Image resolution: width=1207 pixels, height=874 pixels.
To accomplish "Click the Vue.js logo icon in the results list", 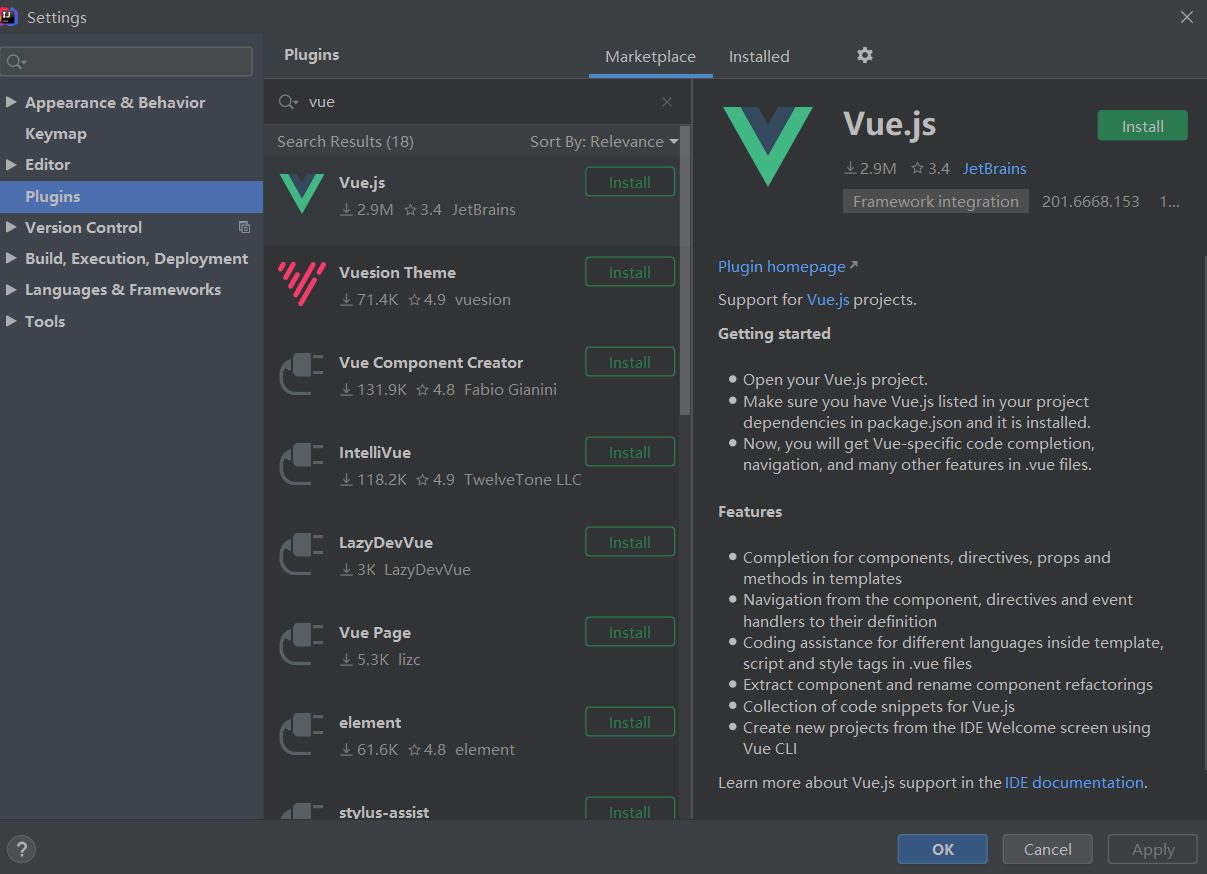I will 301,193.
